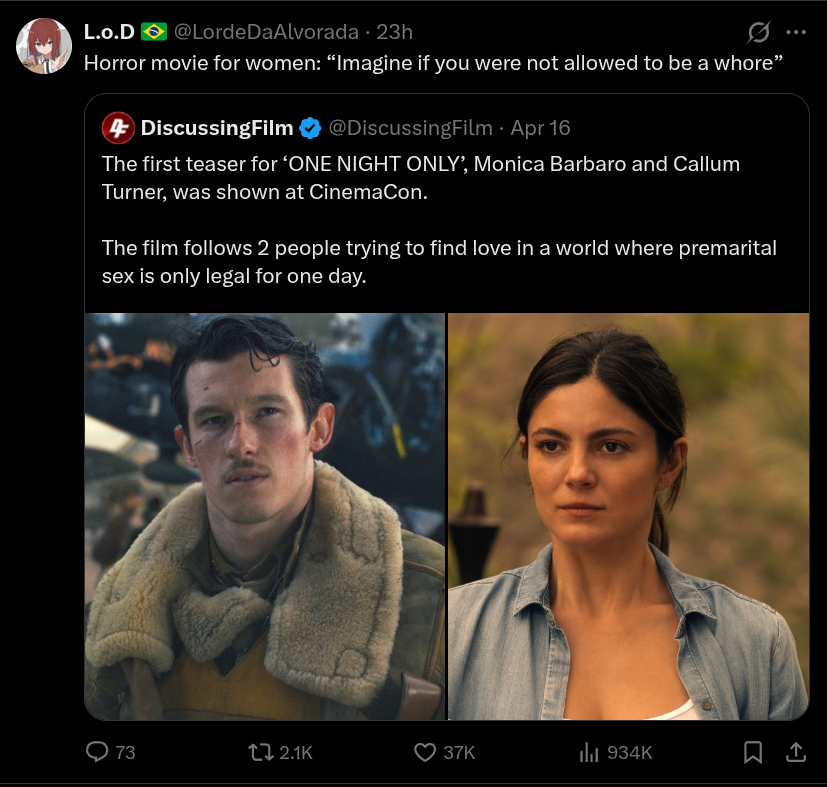The height and width of the screenshot is (787, 827).
Task: Open view analytics icon showing 934K
Action: coord(590,751)
